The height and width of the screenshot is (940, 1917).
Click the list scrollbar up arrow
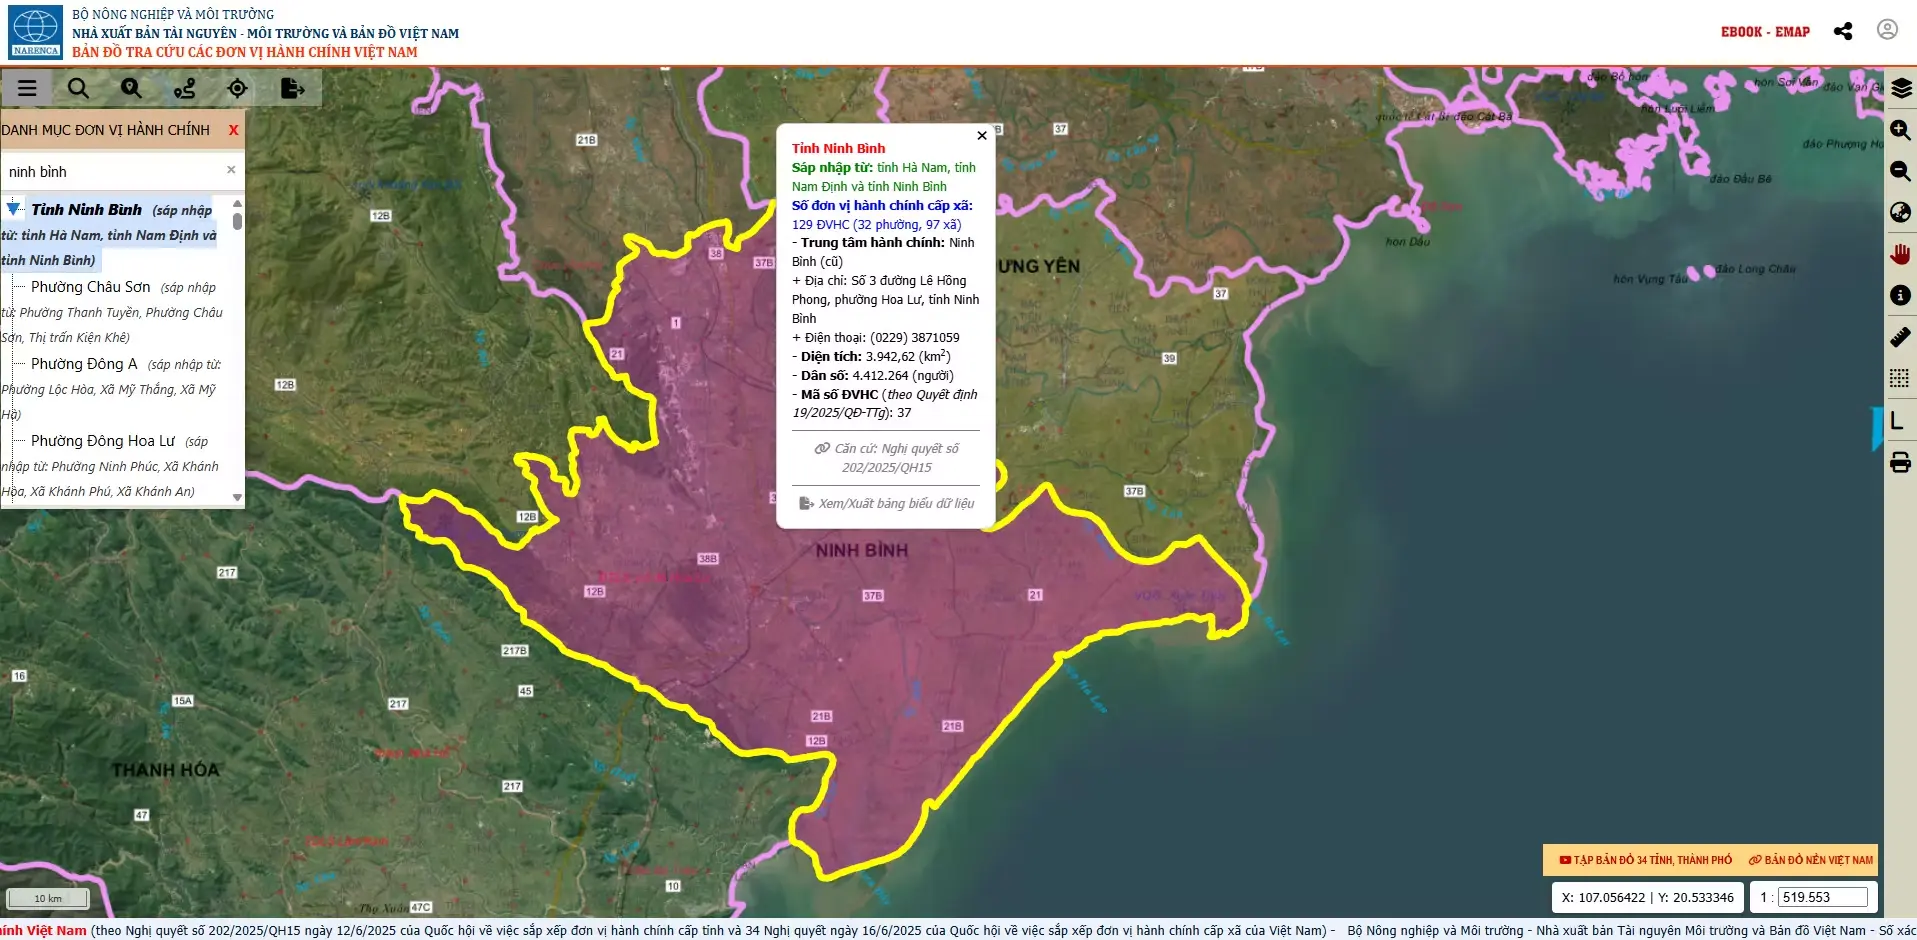[237, 203]
